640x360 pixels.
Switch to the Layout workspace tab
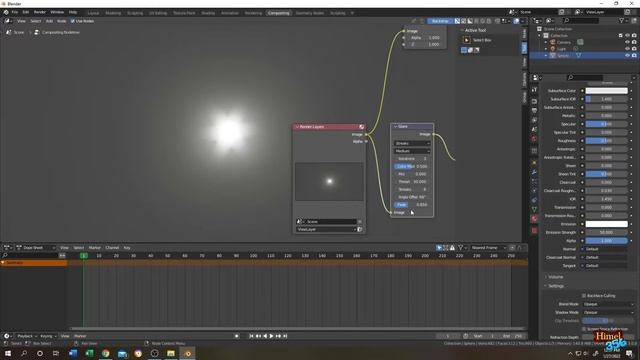(93, 13)
